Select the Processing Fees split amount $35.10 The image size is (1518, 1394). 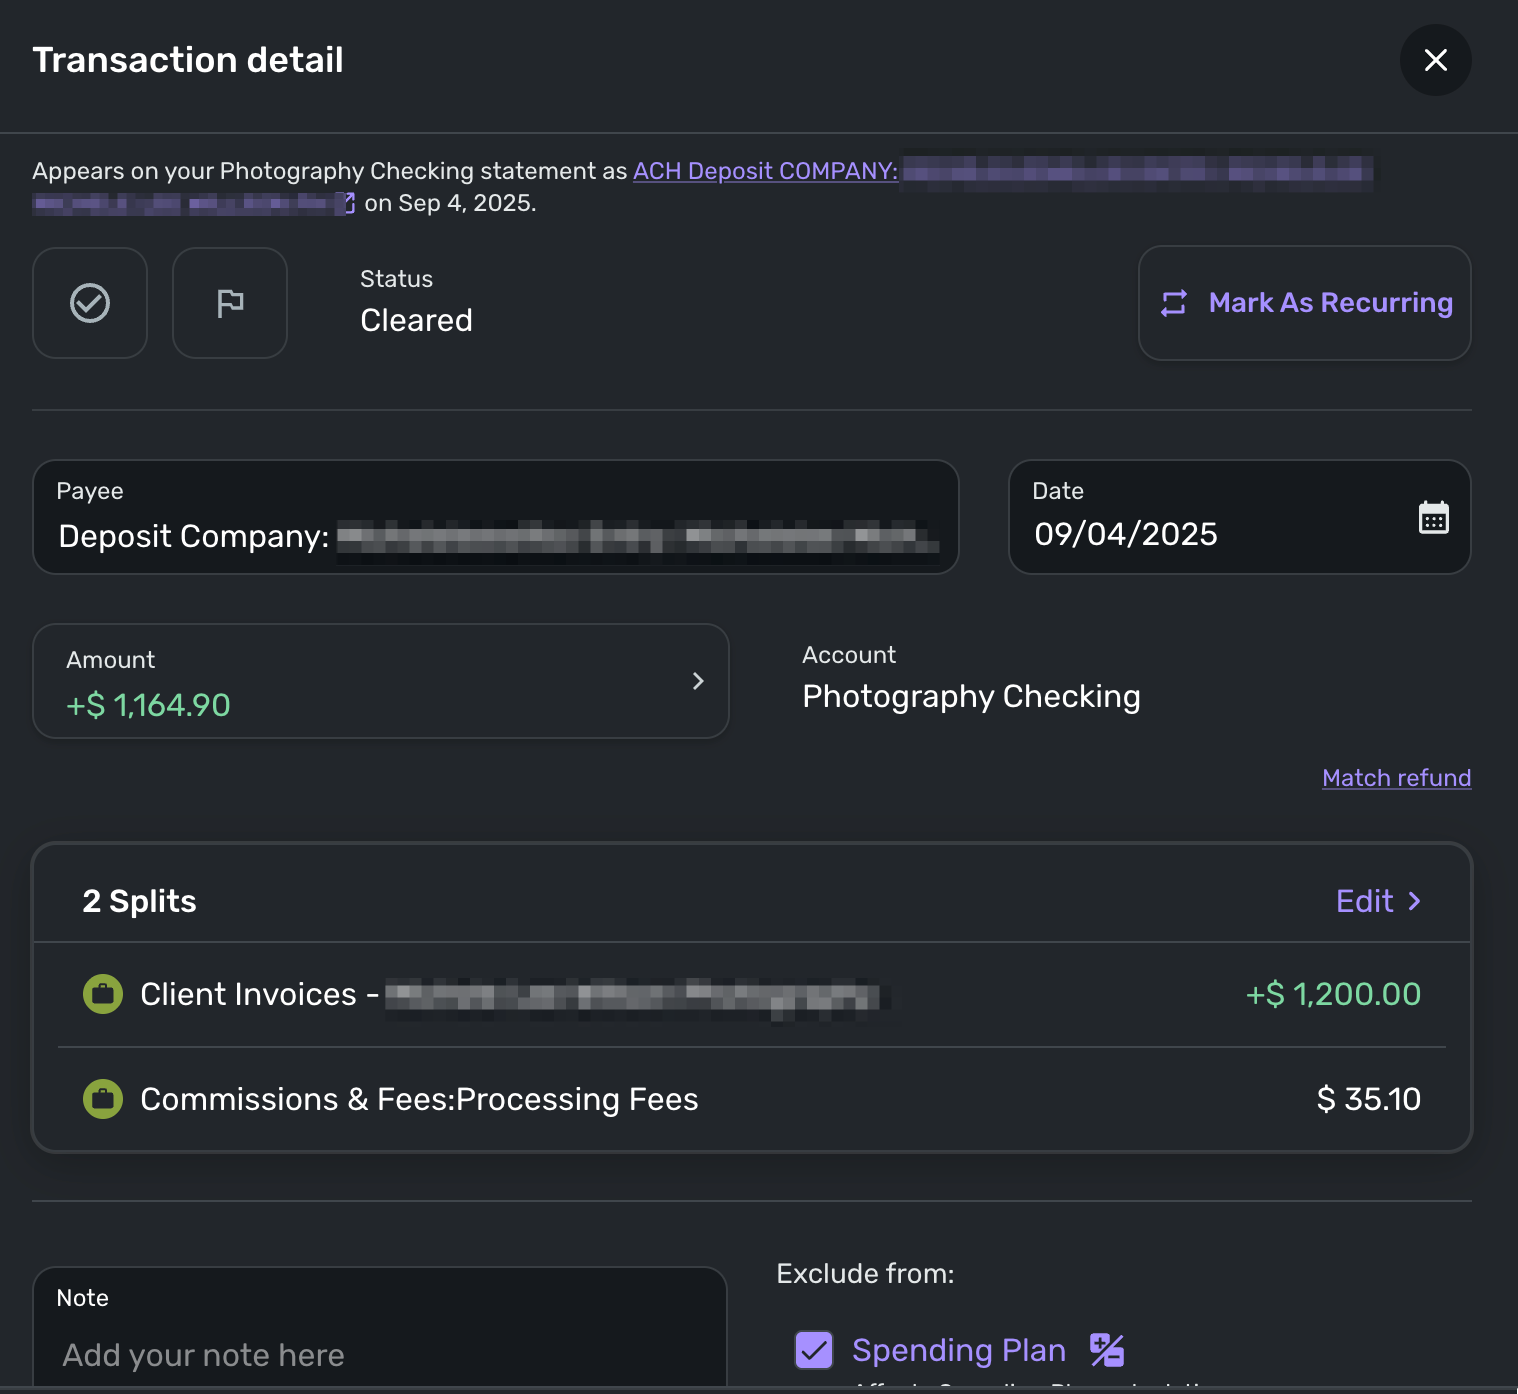(x=1368, y=1099)
